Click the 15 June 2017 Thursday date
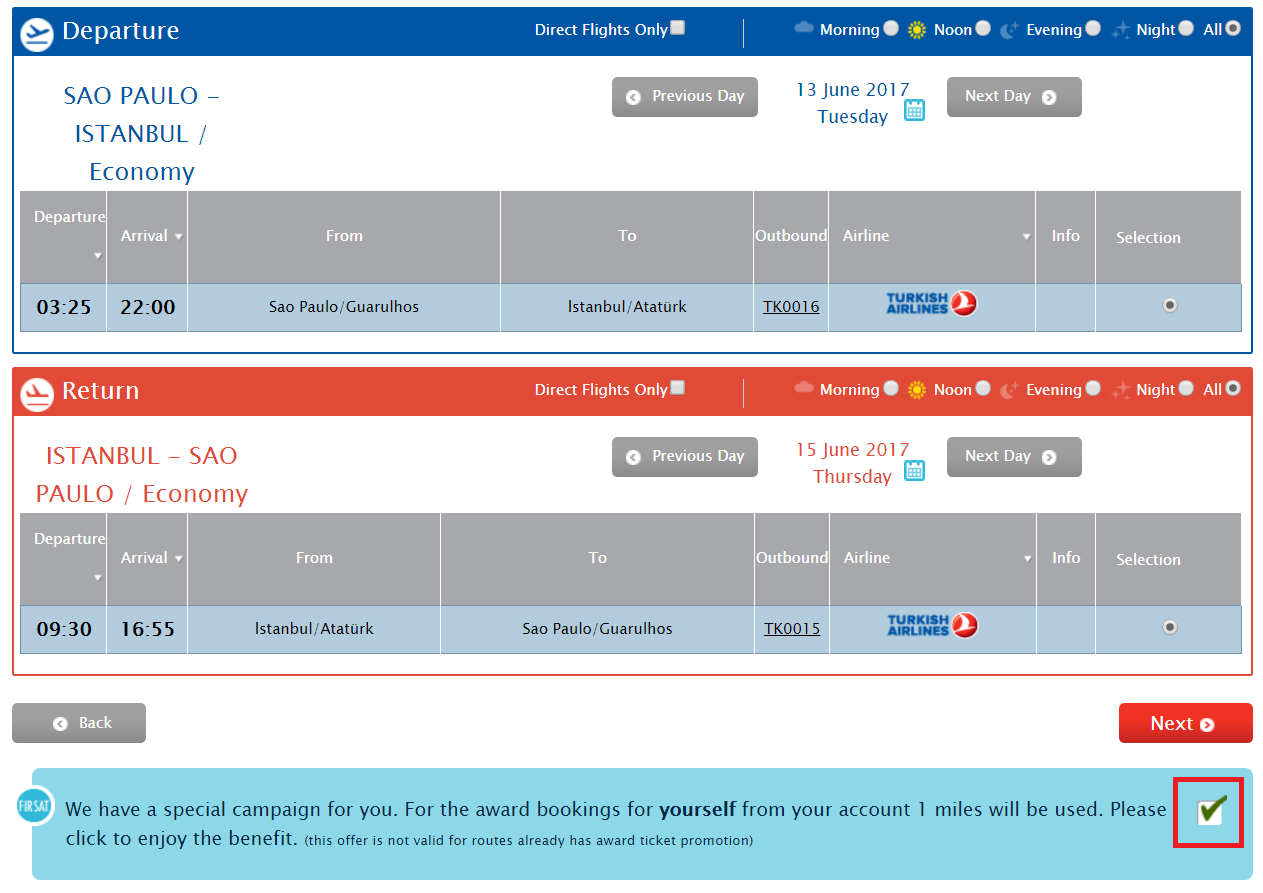Screen dimensions: 1263x893 point(852,463)
